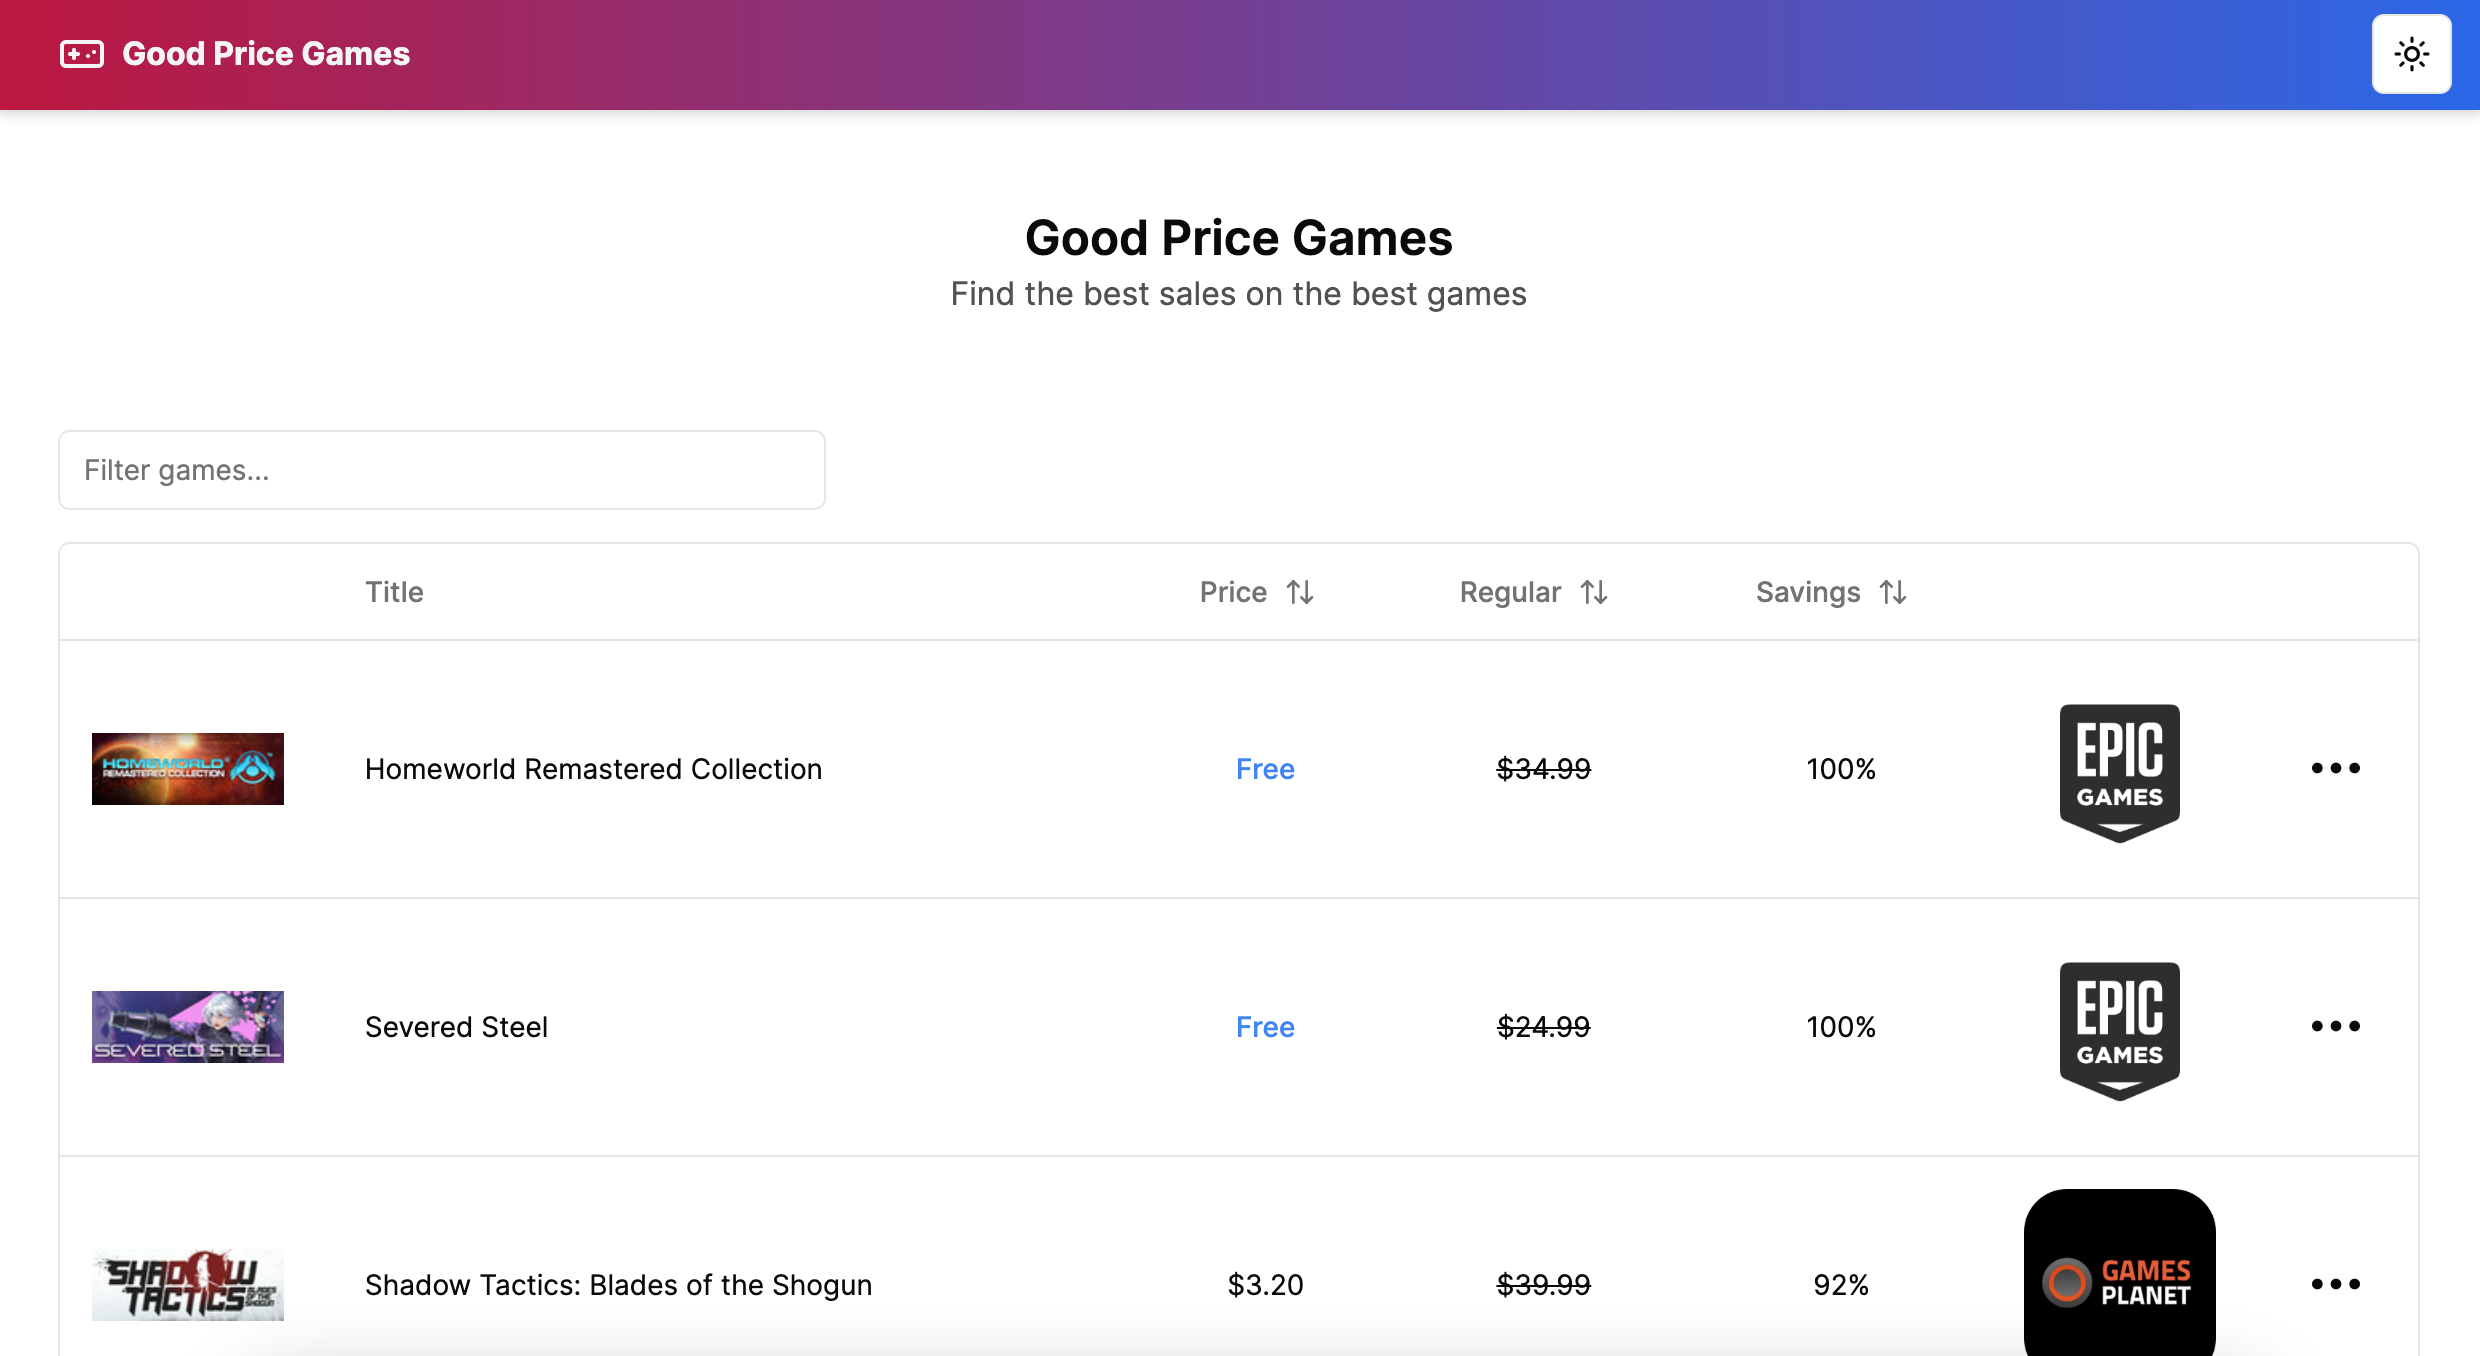Click the gamepad icon in the header
Image resolution: width=2480 pixels, height=1356 pixels.
point(84,54)
